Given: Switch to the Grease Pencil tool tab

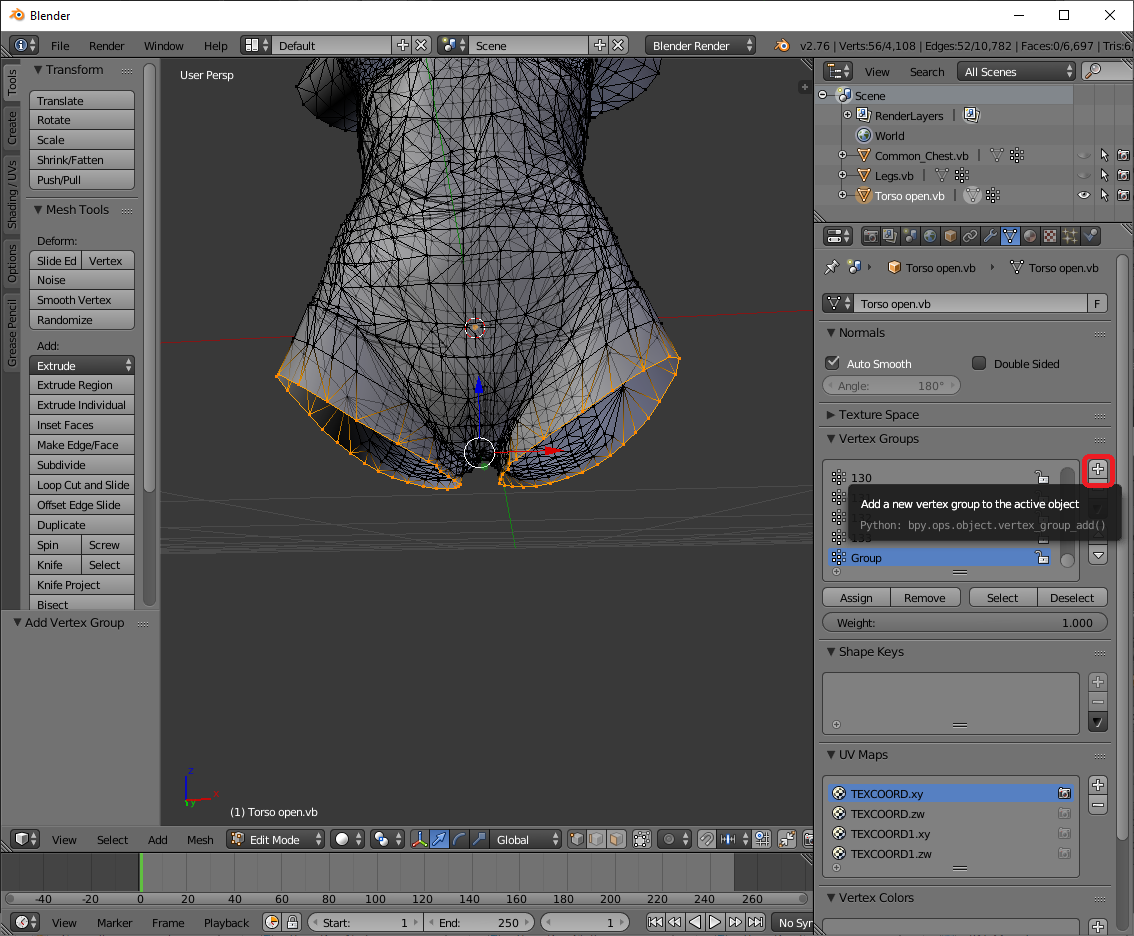Looking at the screenshot, I should [12, 333].
